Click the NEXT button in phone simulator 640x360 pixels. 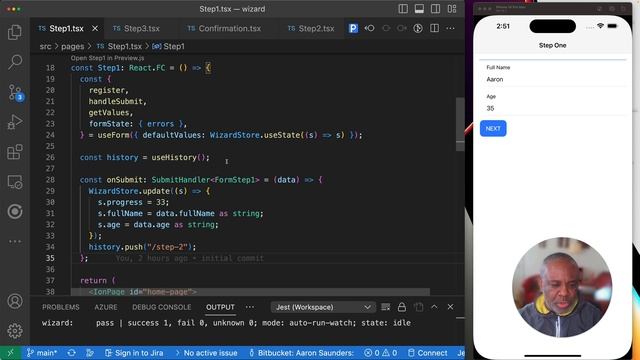[x=493, y=129]
